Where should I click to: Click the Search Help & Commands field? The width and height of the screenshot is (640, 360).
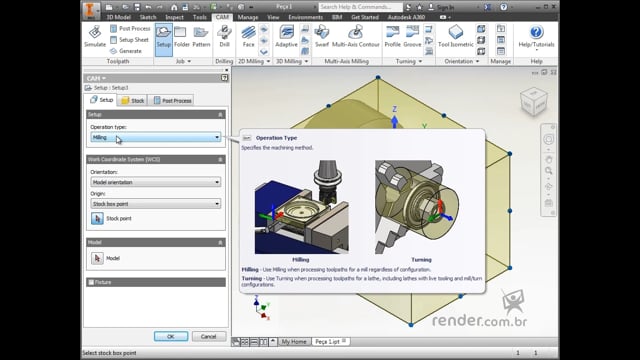[x=360, y=7]
